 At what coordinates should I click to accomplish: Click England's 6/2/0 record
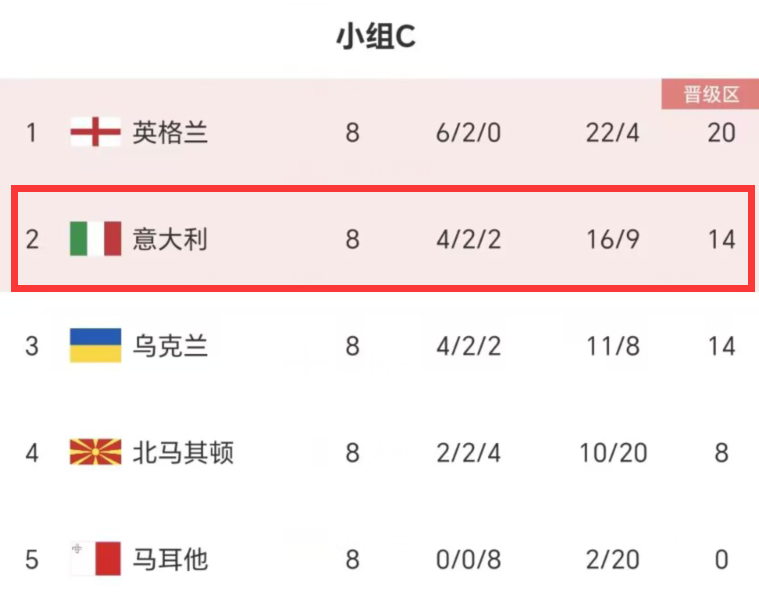point(468,133)
